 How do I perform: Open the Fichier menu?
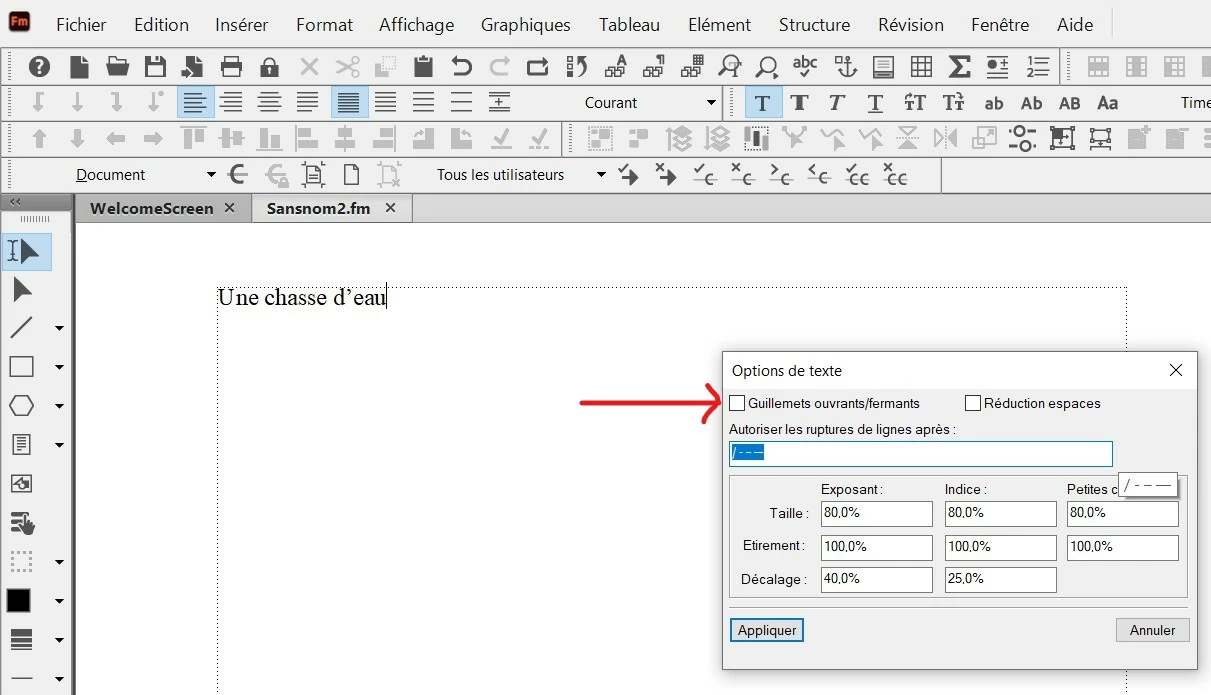[81, 24]
